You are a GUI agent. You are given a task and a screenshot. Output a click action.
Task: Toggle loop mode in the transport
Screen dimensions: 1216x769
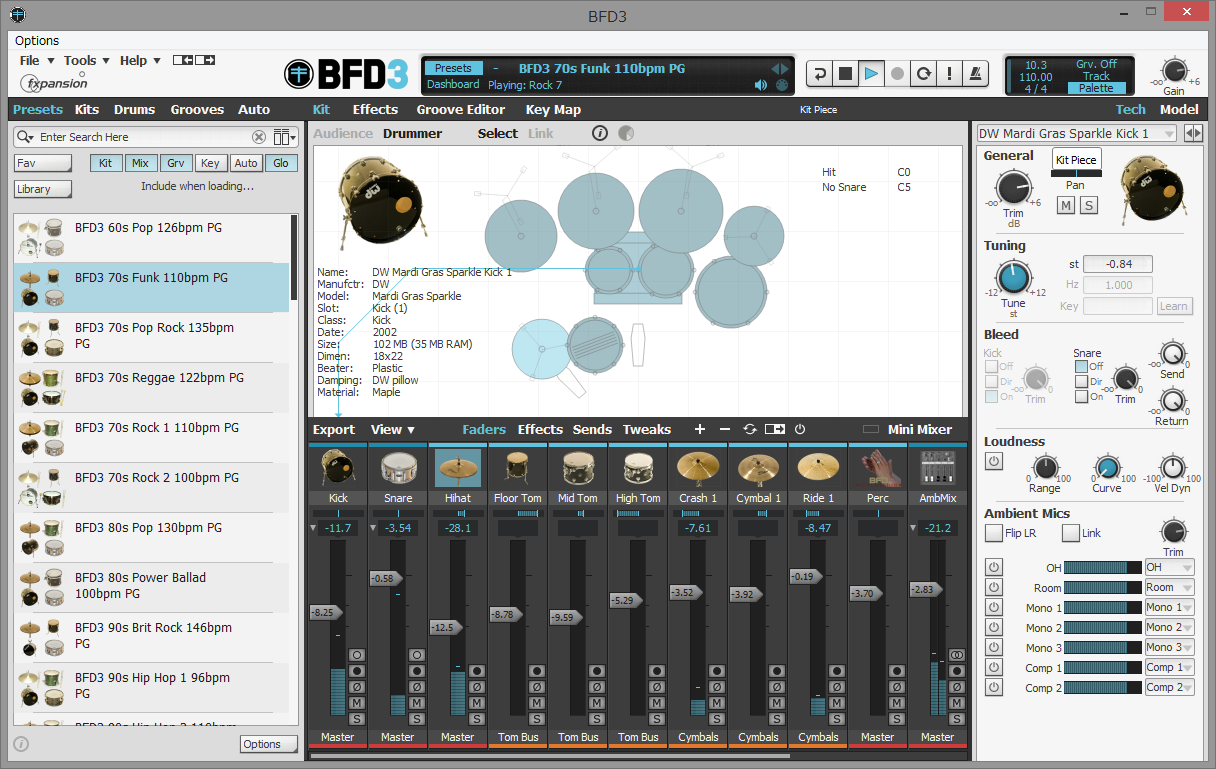pyautogui.click(x=923, y=73)
